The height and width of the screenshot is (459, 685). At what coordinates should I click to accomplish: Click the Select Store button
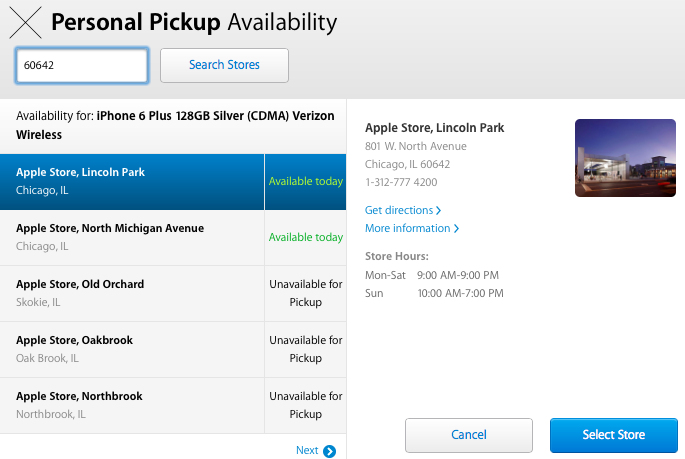pos(614,435)
